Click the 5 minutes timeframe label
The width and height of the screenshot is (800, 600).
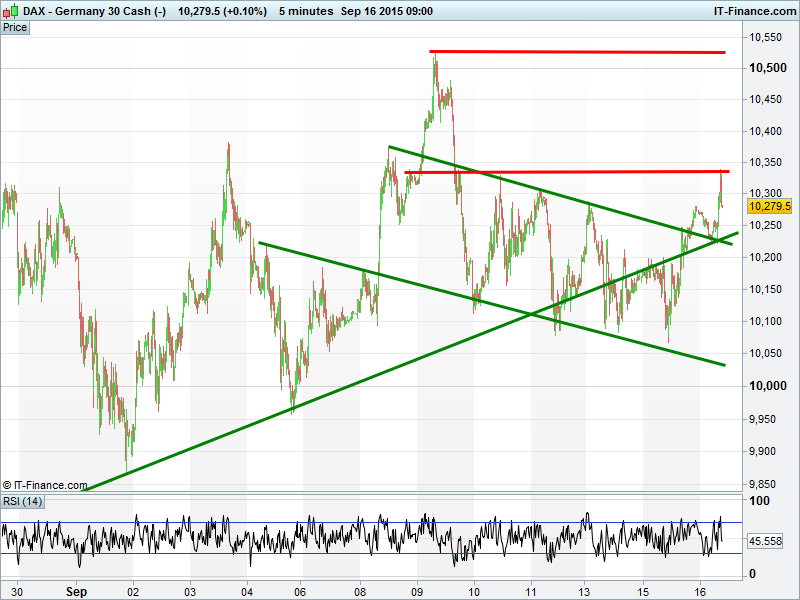tap(306, 11)
